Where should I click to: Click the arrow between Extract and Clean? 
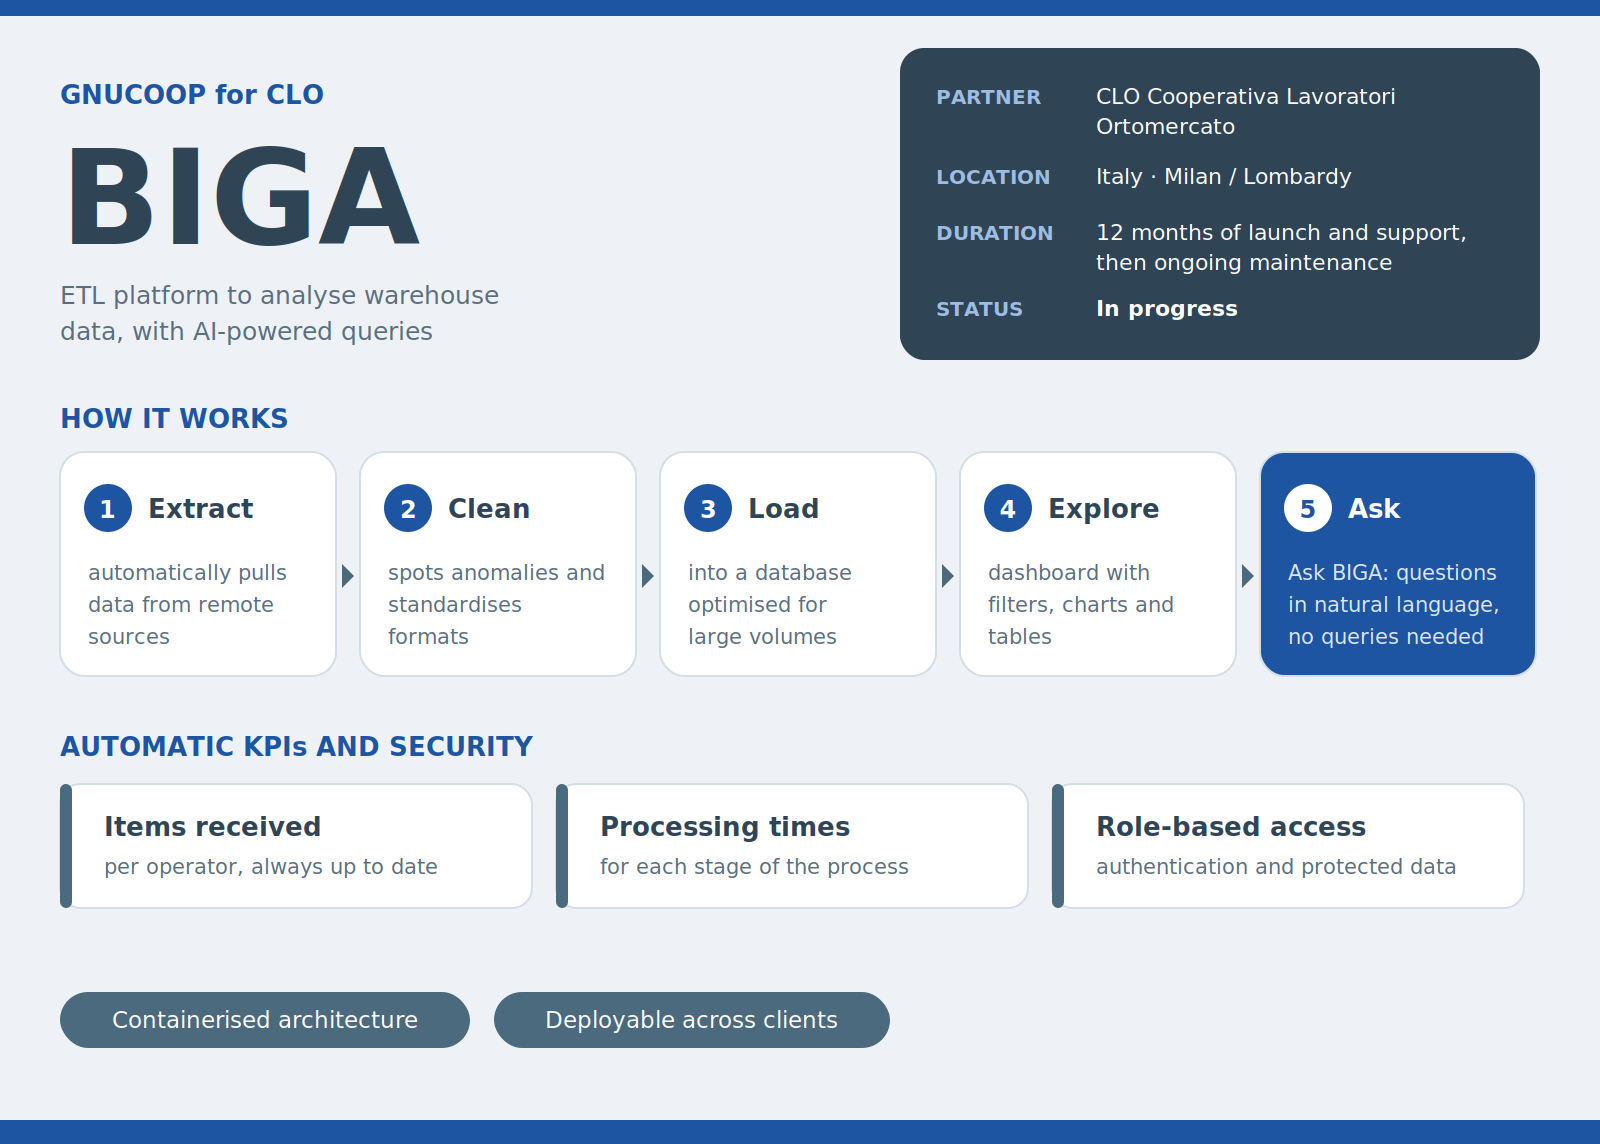pyautogui.click(x=348, y=576)
